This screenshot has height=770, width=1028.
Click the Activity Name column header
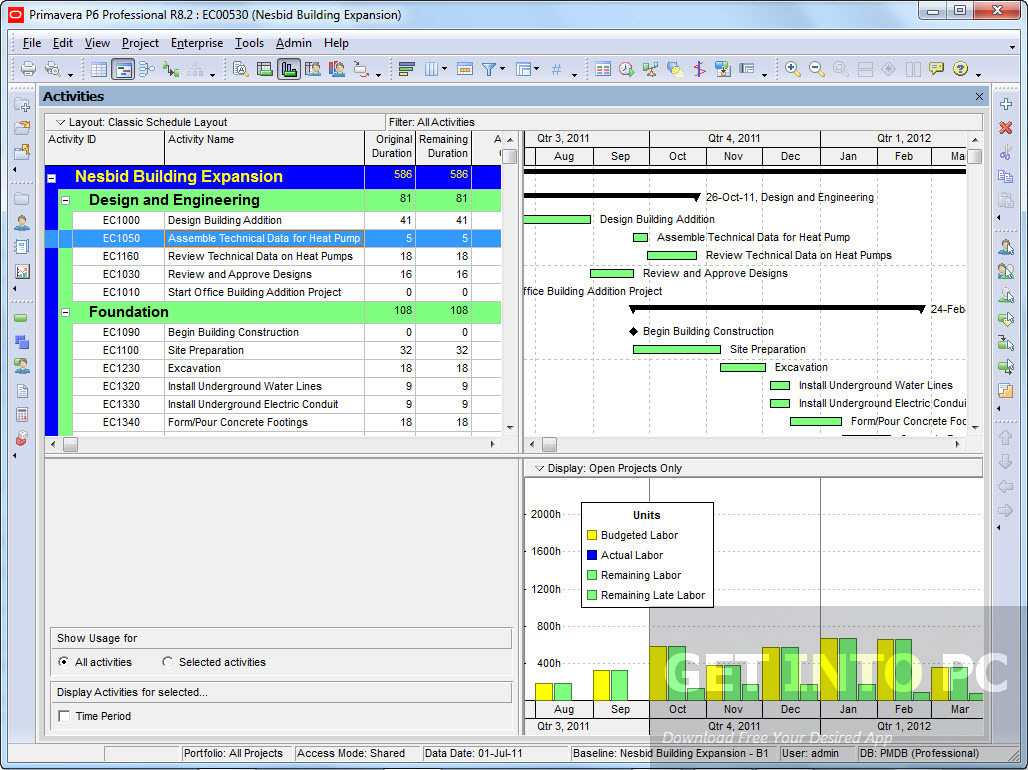[x=264, y=147]
